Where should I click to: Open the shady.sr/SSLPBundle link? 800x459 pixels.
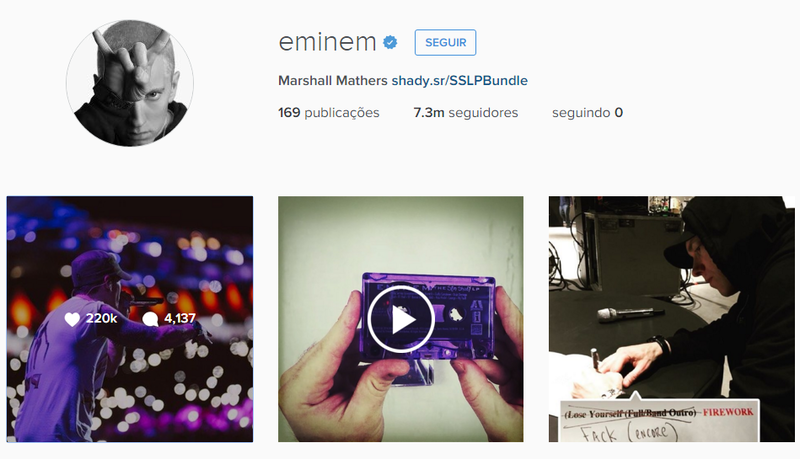point(460,81)
